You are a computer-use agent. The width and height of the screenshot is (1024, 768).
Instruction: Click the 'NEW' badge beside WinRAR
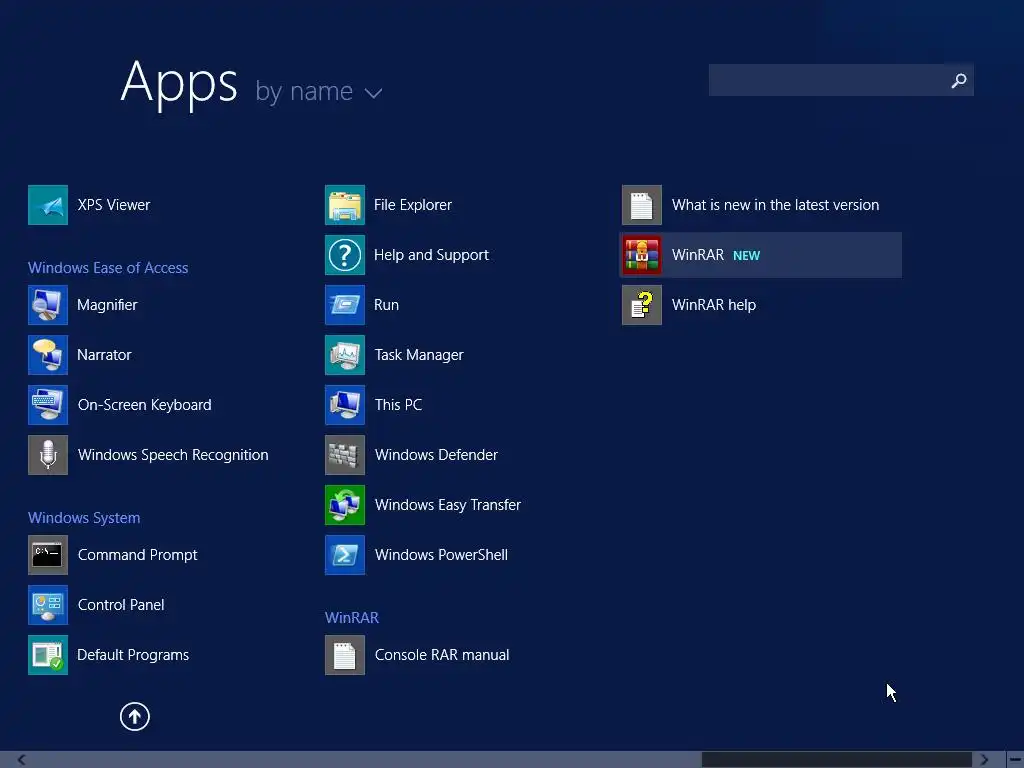(746, 255)
